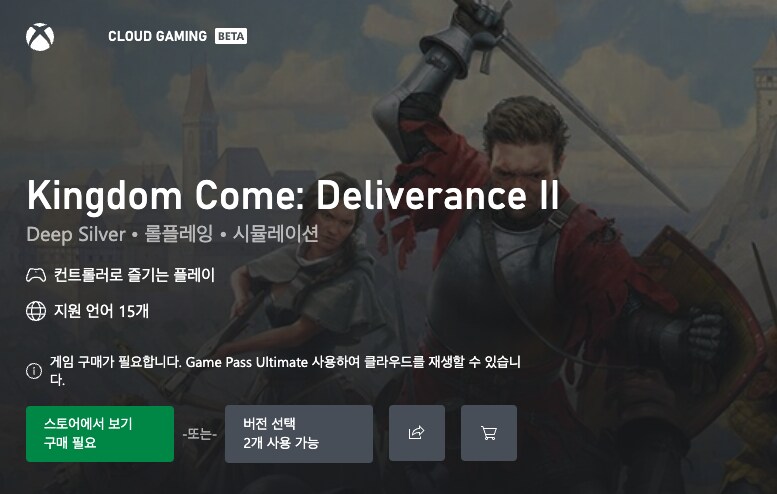Click the info circle icon
This screenshot has width=777, height=494.
34,371
